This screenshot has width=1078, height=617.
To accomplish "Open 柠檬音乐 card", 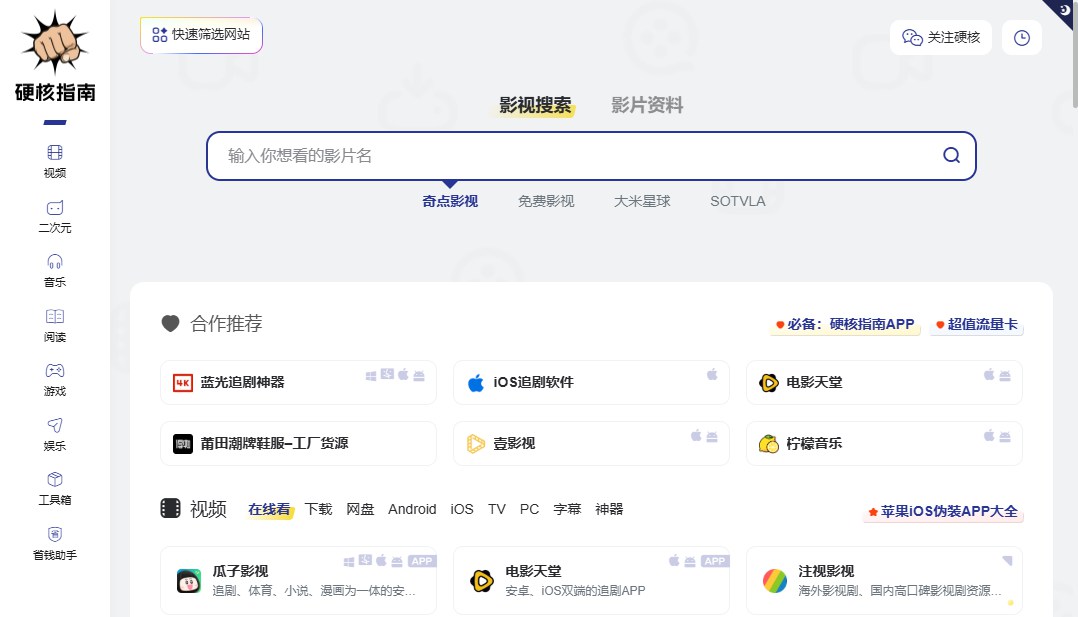I will [x=884, y=444].
